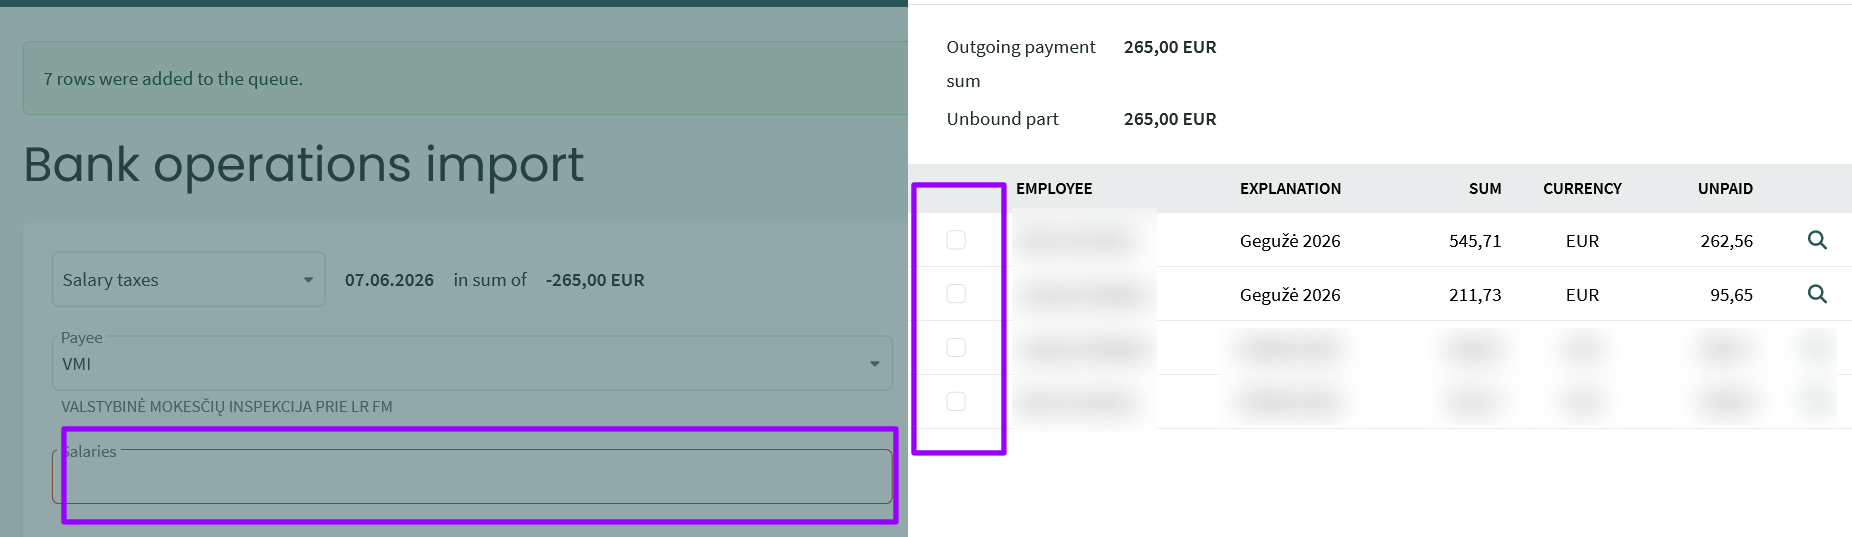The height and width of the screenshot is (537, 1852).
Task: Click the CURRENCY column header
Action: click(x=1582, y=189)
